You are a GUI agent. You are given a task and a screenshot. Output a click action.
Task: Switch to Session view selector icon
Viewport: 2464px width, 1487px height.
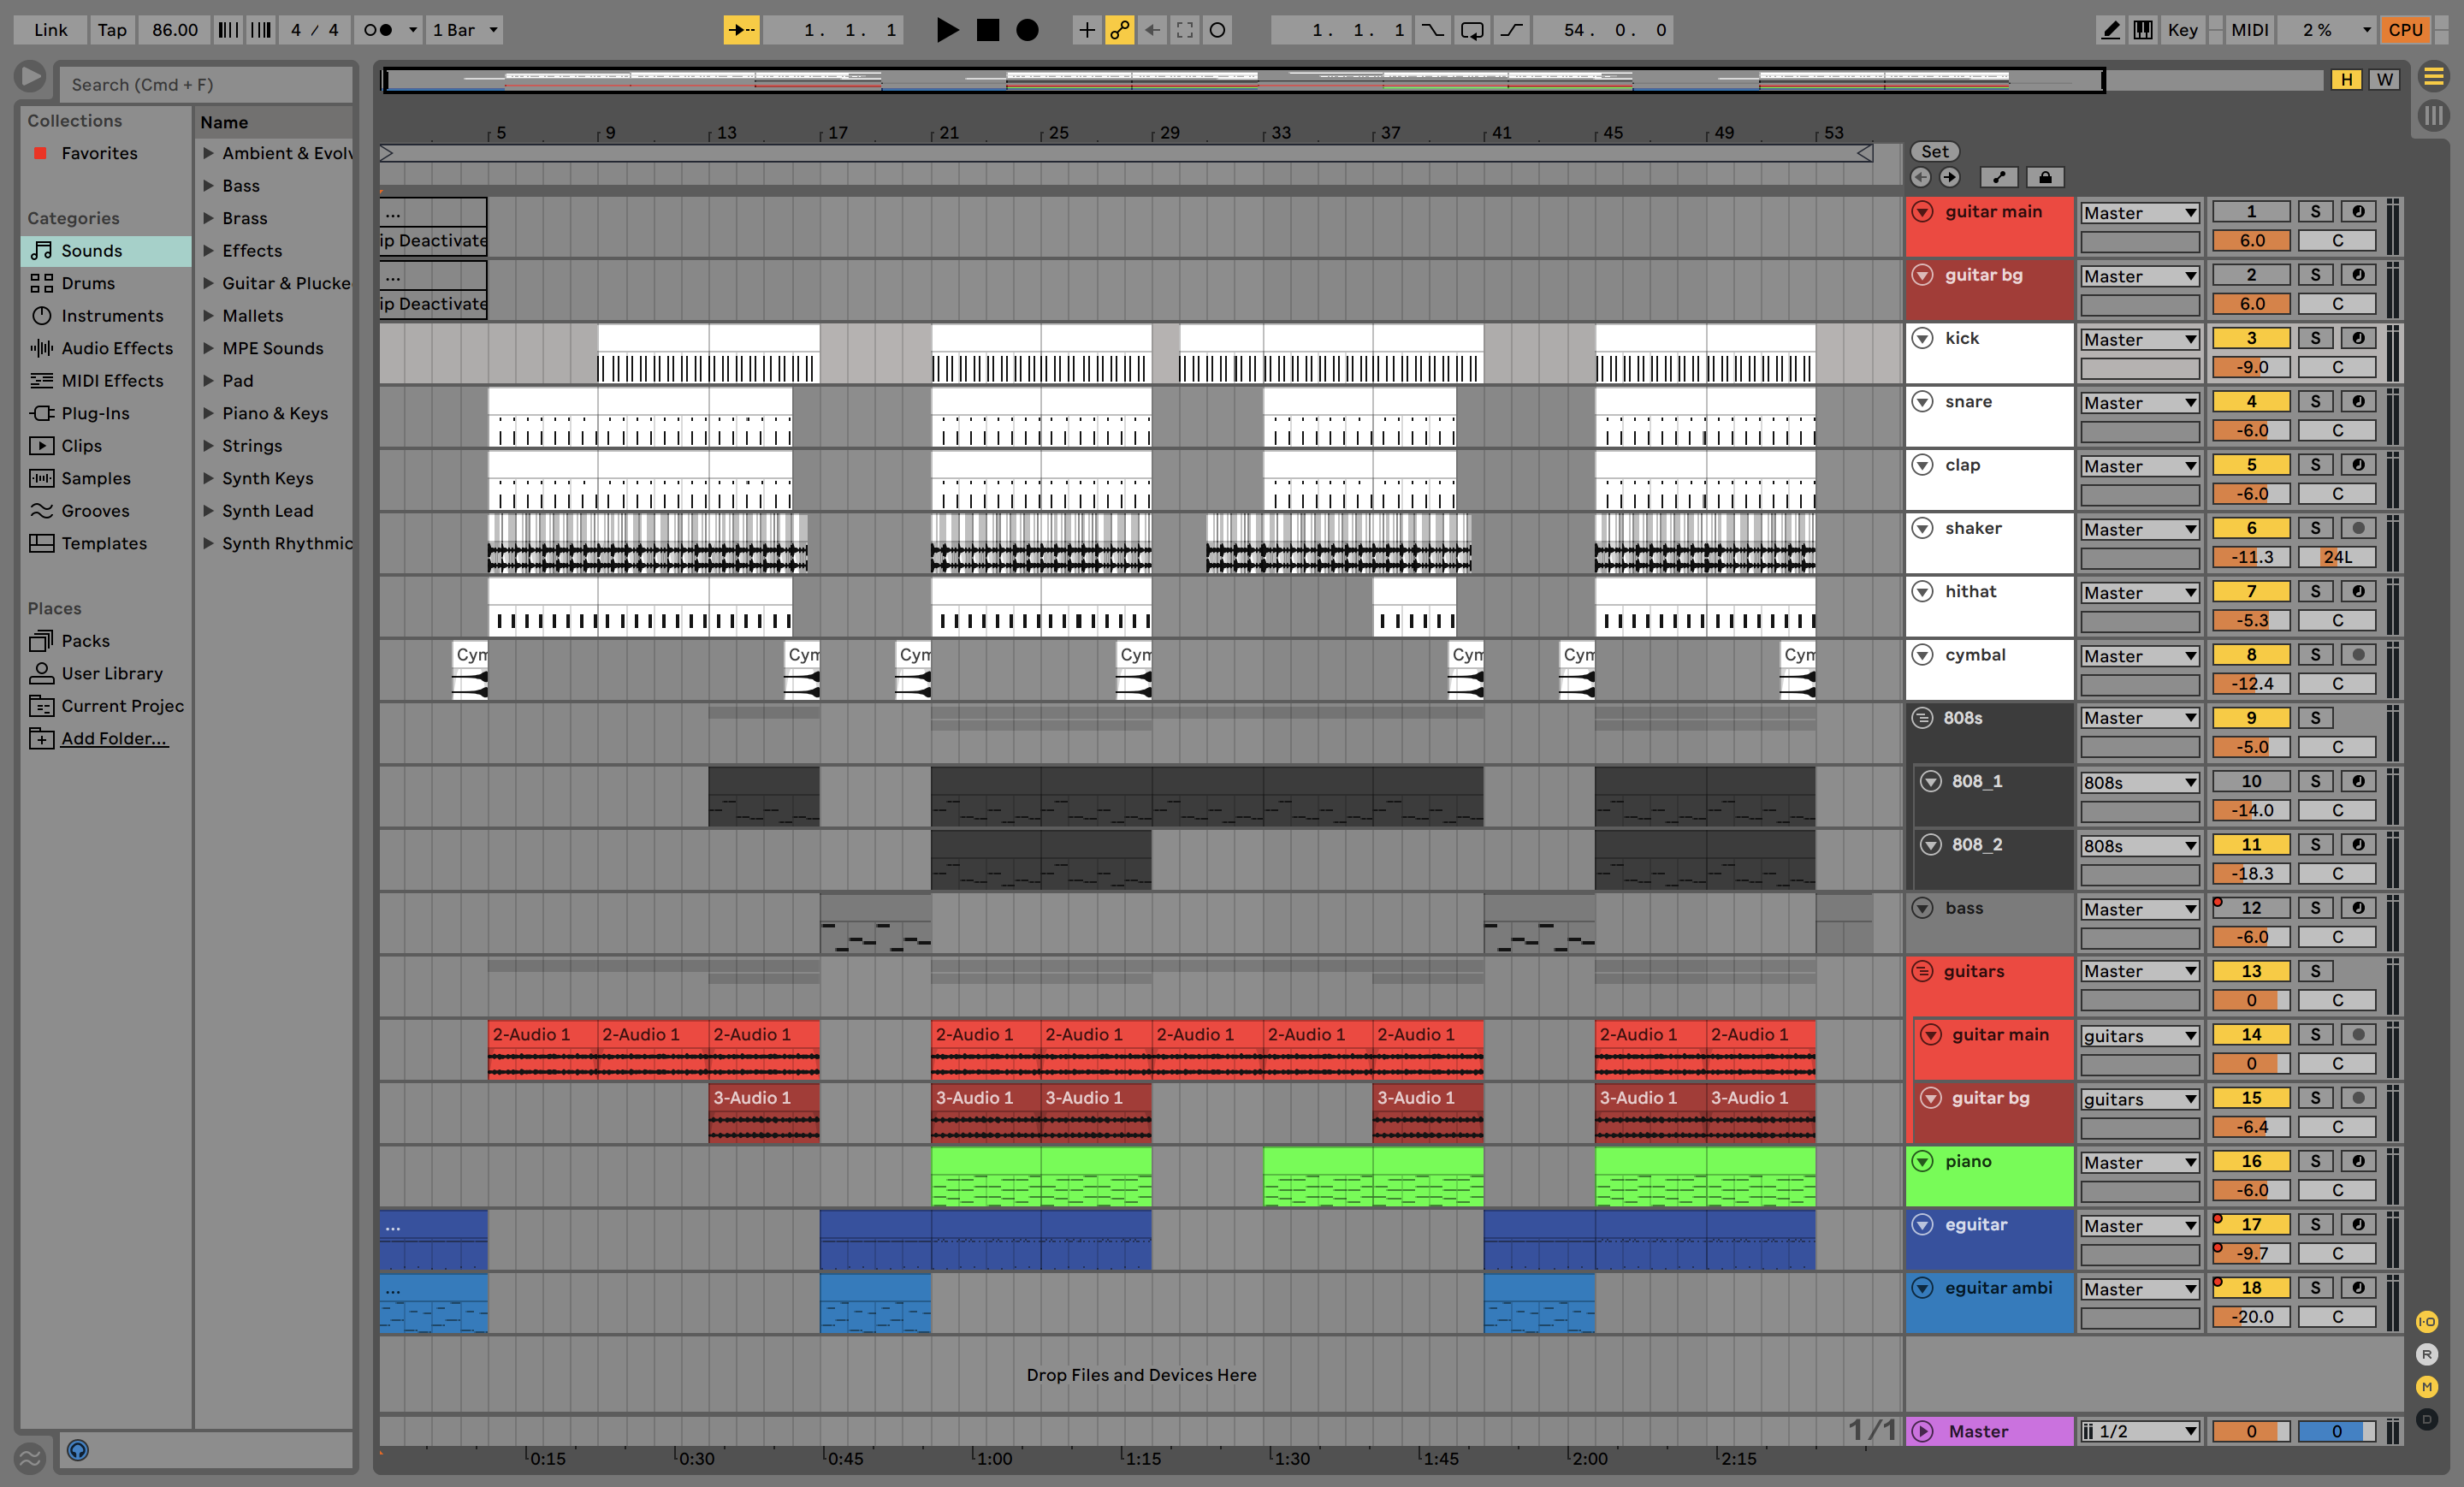2434,115
